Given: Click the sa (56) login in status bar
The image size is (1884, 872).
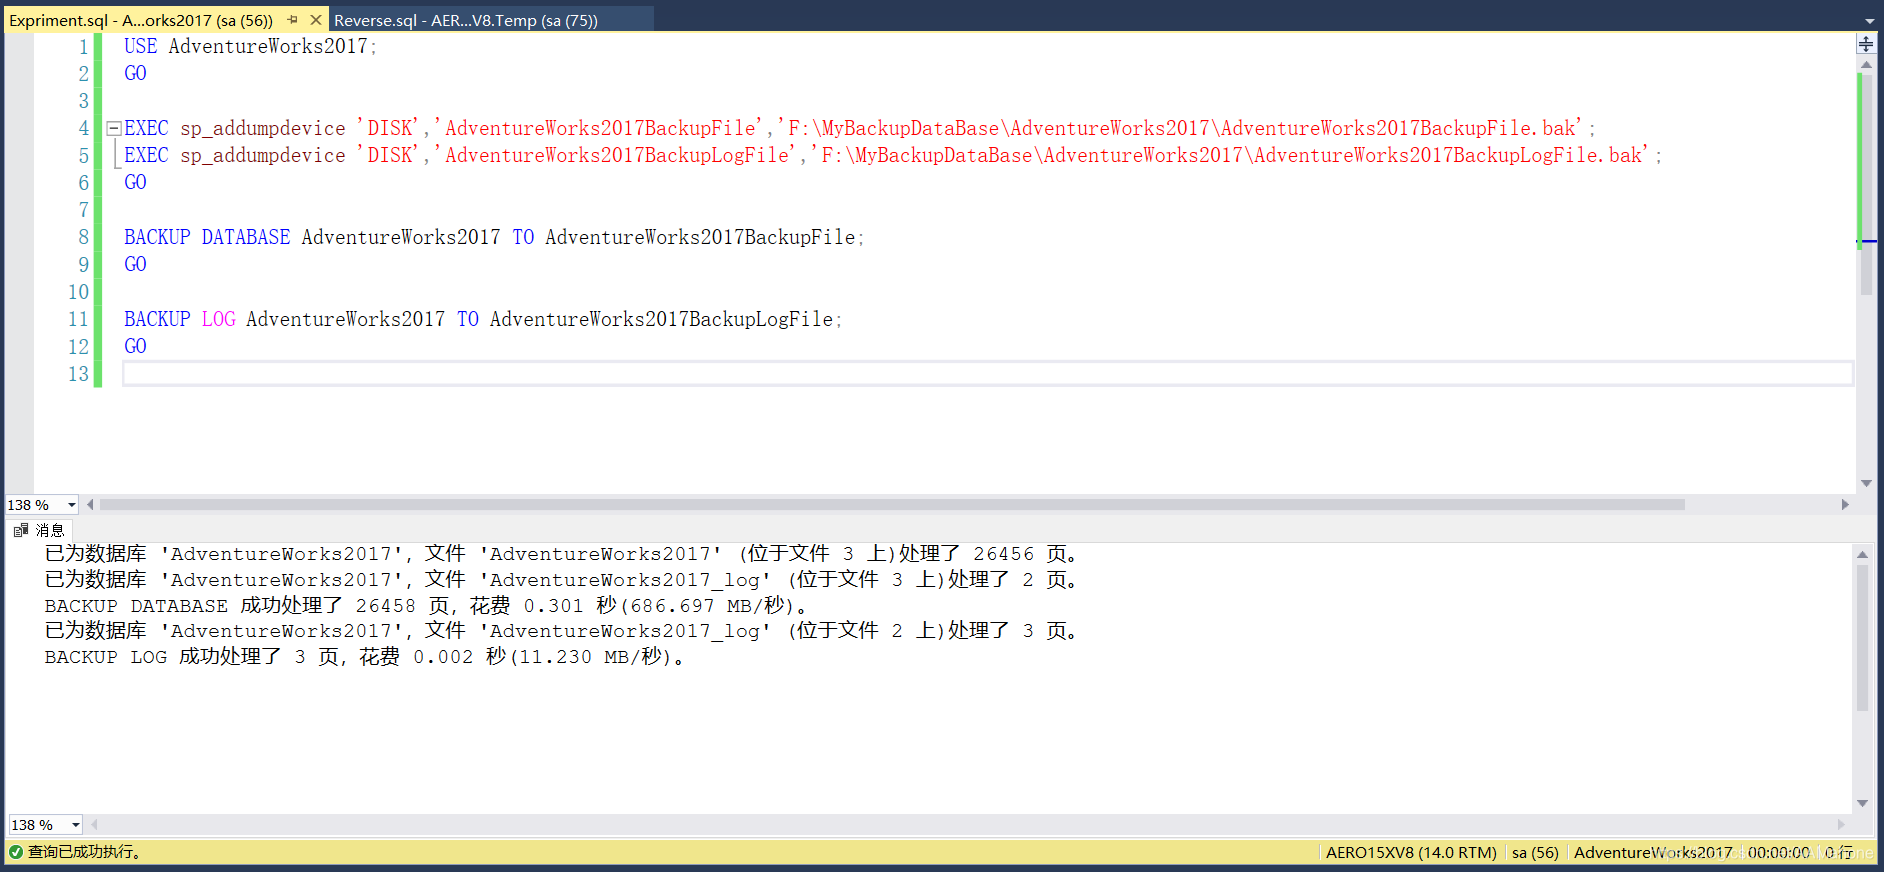Looking at the screenshot, I should coord(1535,852).
